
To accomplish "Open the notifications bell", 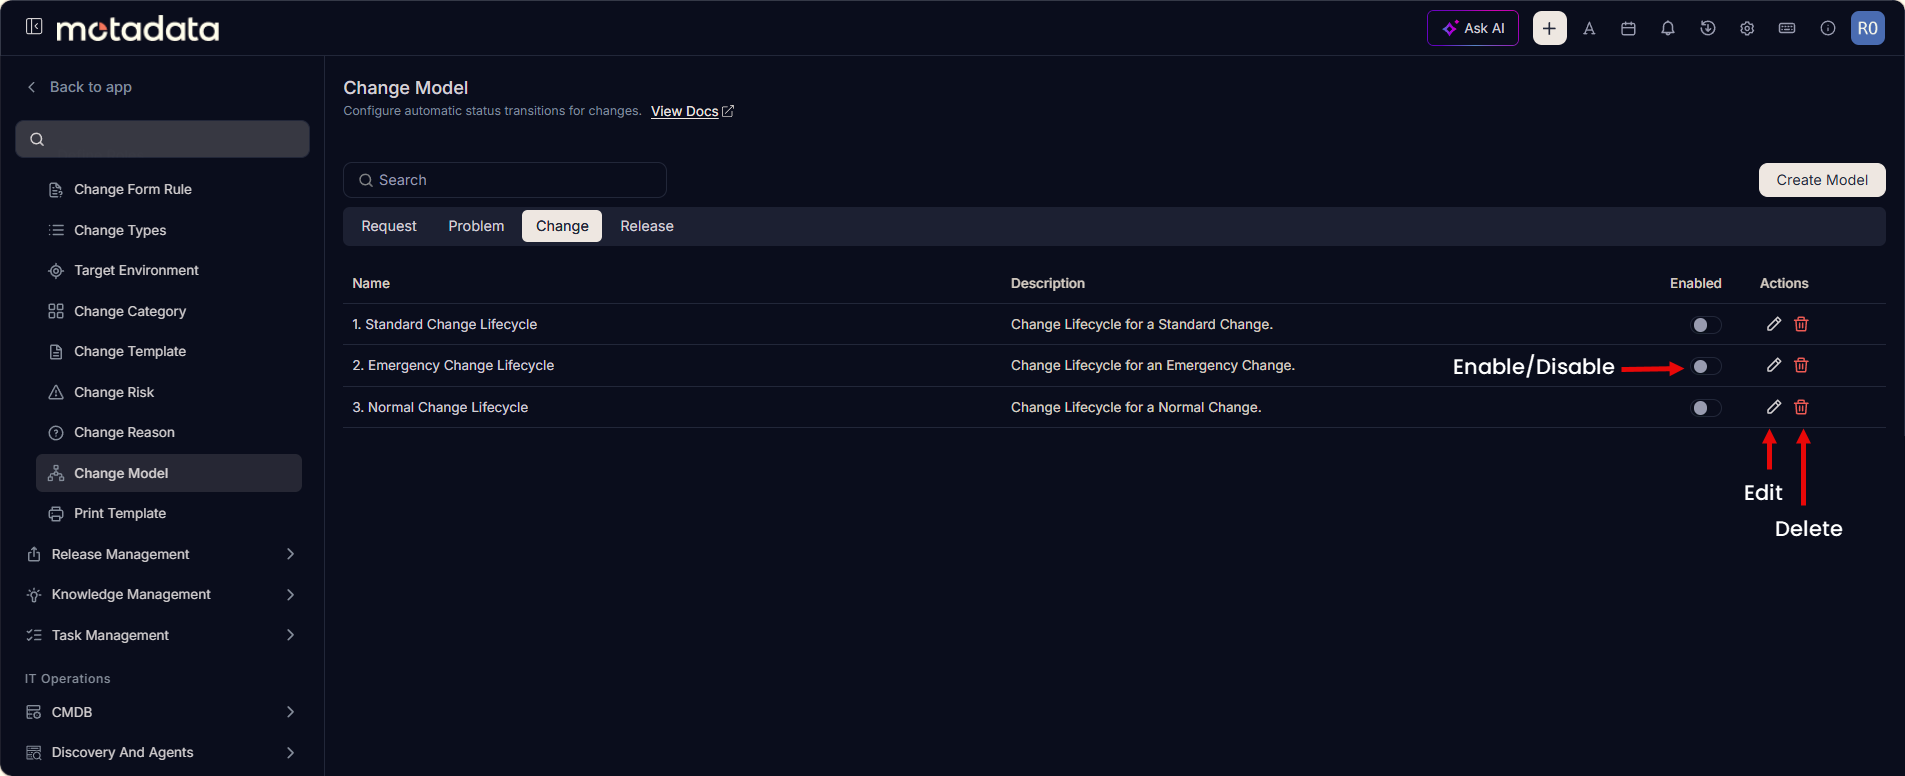I will coord(1668,28).
